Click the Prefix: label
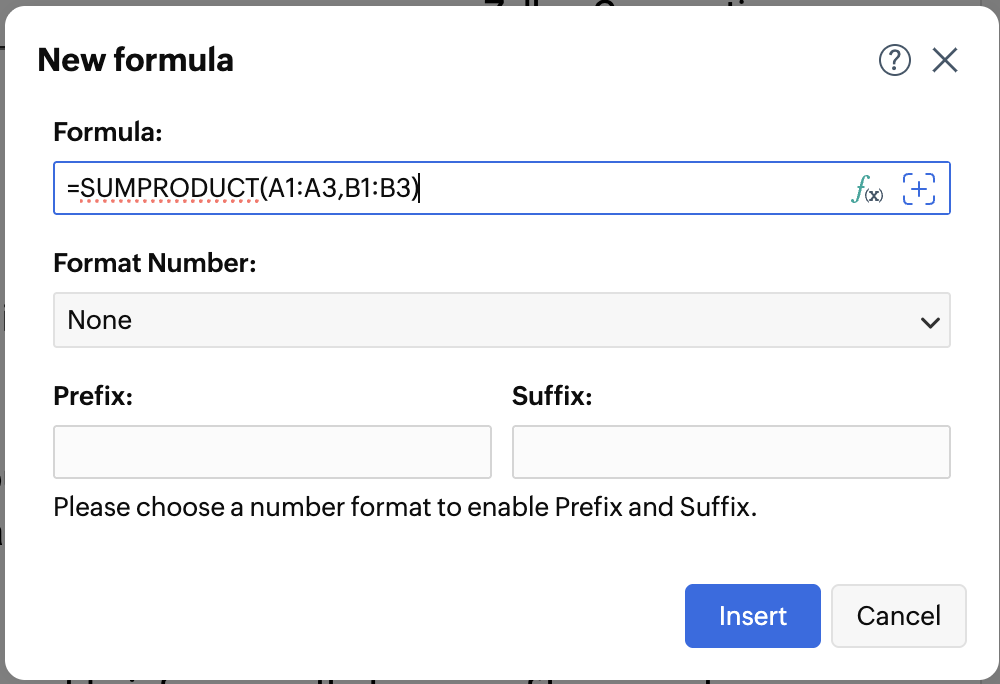Image resolution: width=1000 pixels, height=684 pixels. 93,396
